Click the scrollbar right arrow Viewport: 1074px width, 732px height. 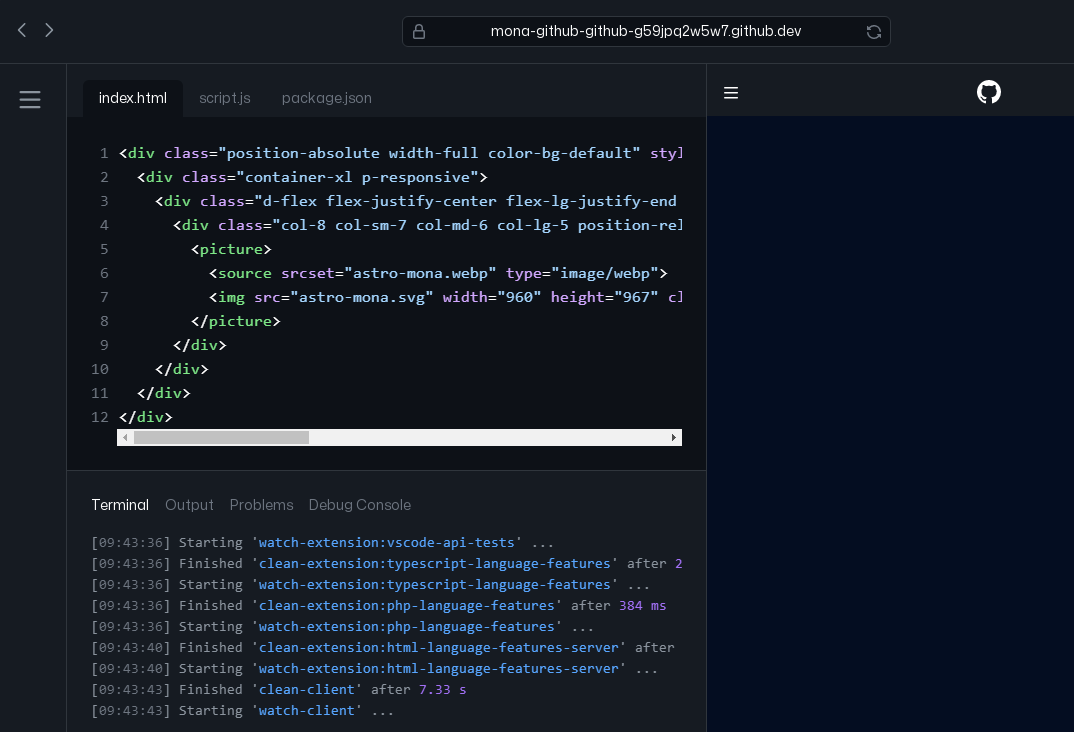673,437
